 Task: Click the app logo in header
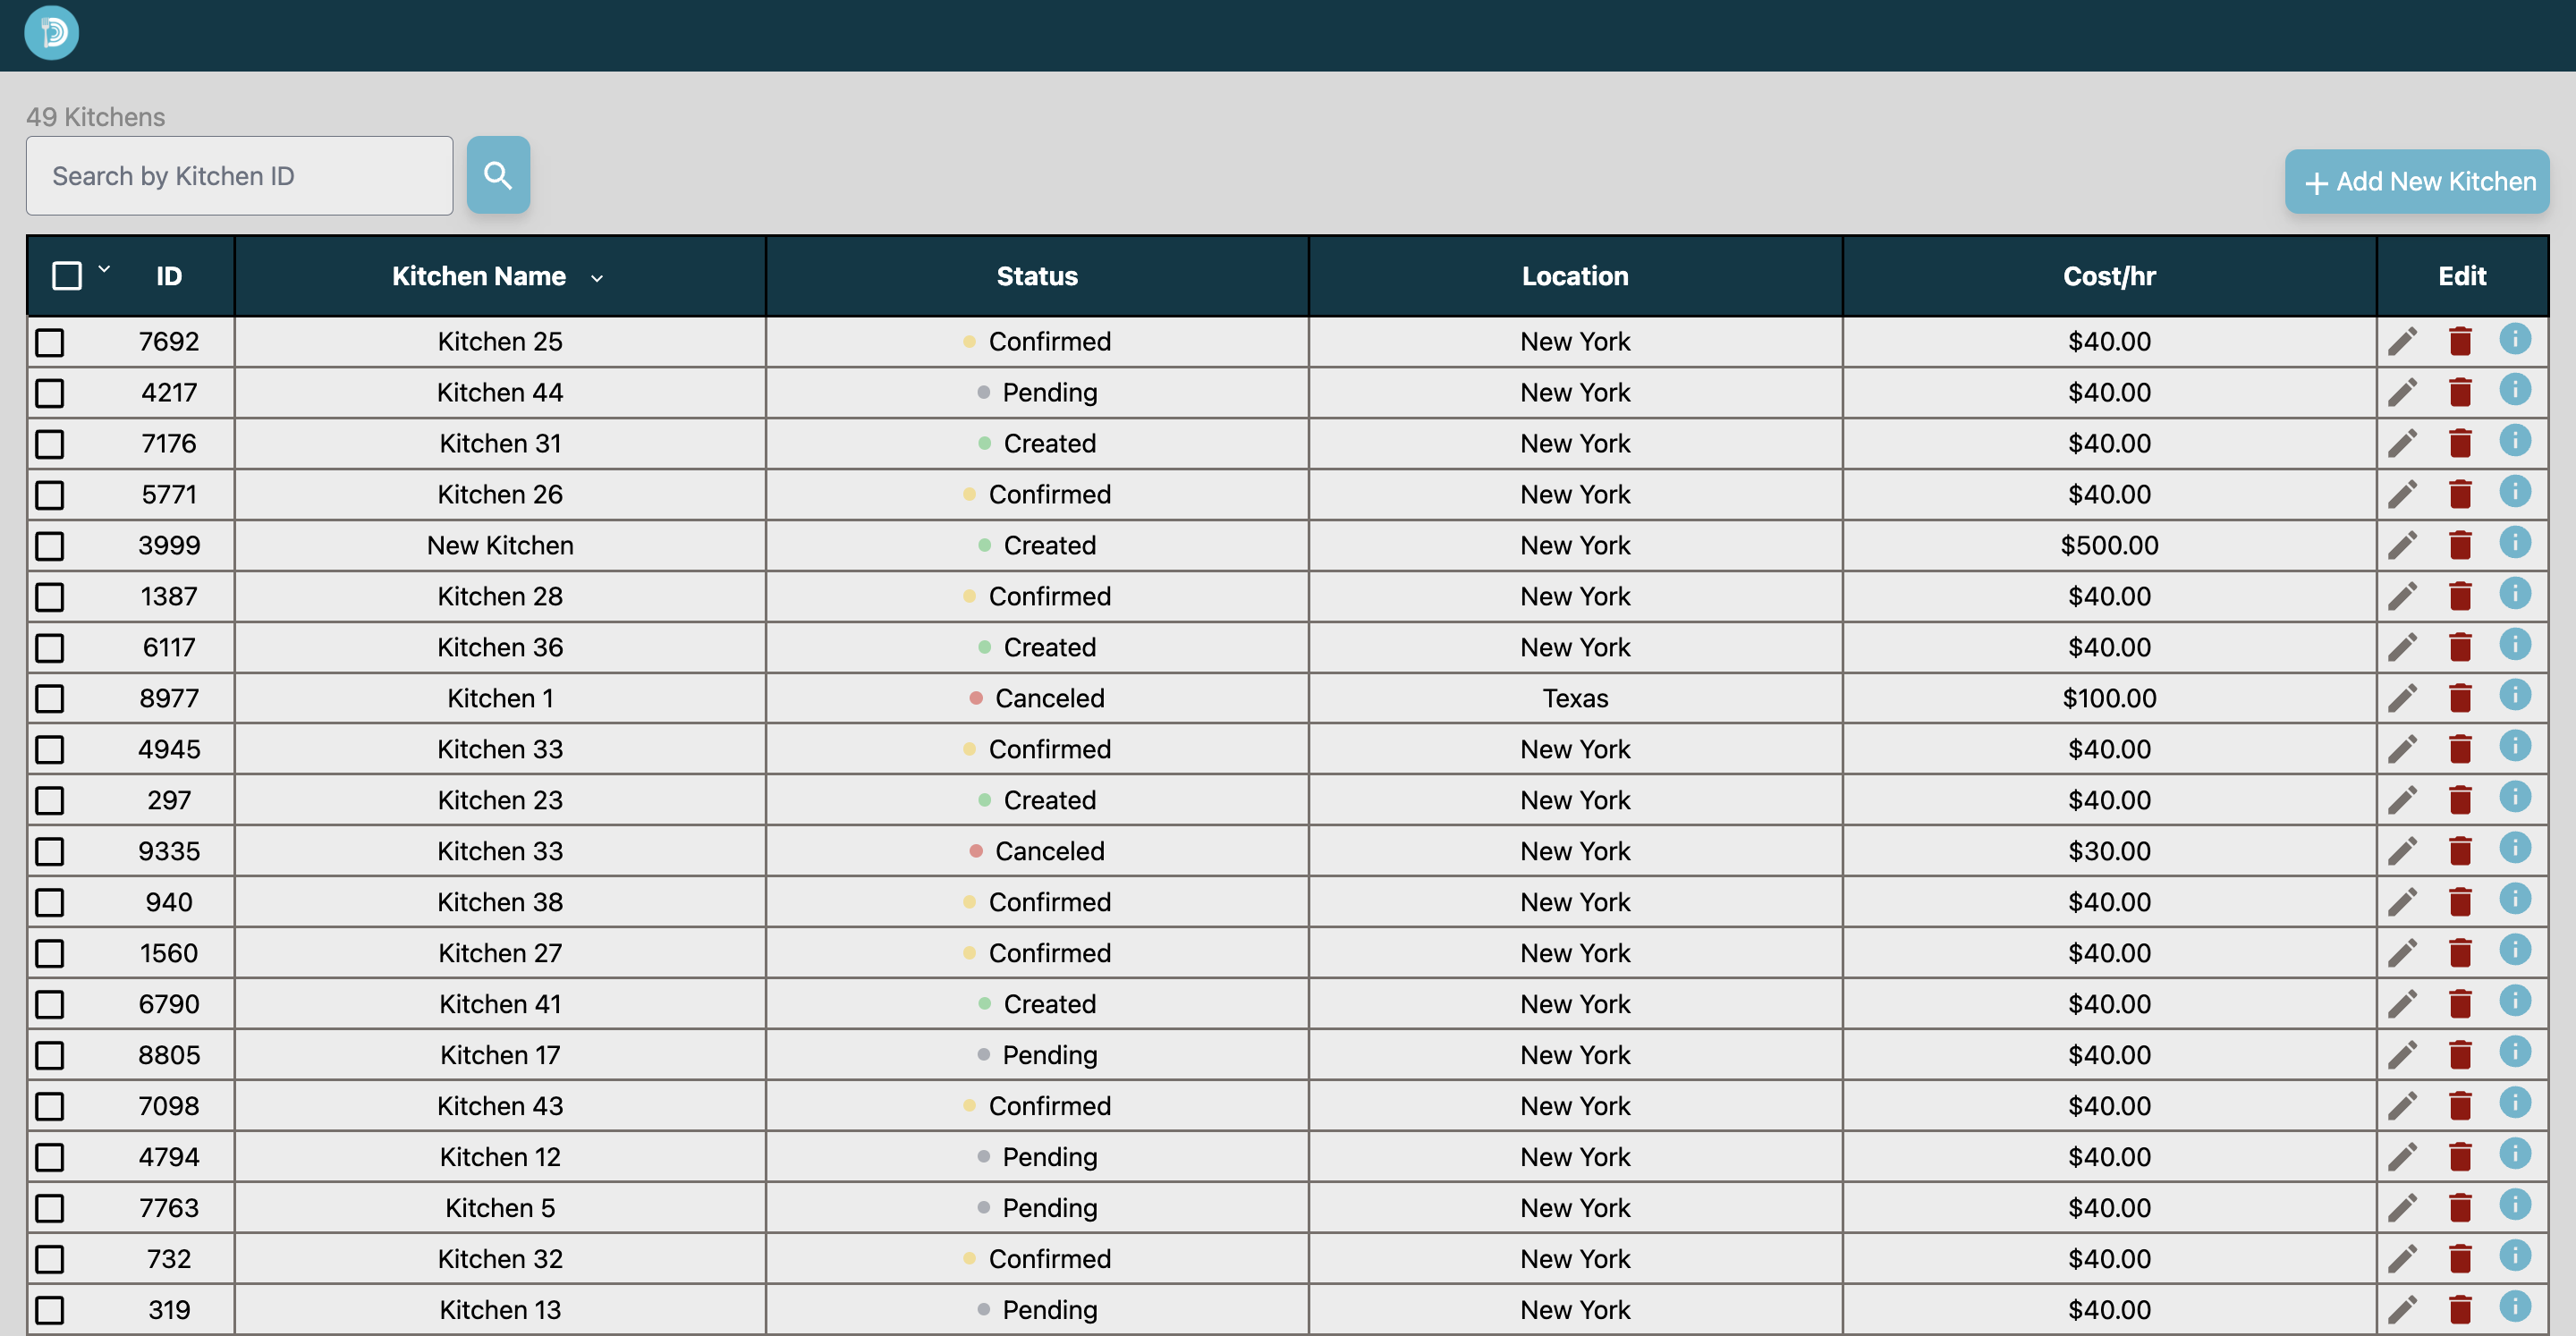click(52, 33)
